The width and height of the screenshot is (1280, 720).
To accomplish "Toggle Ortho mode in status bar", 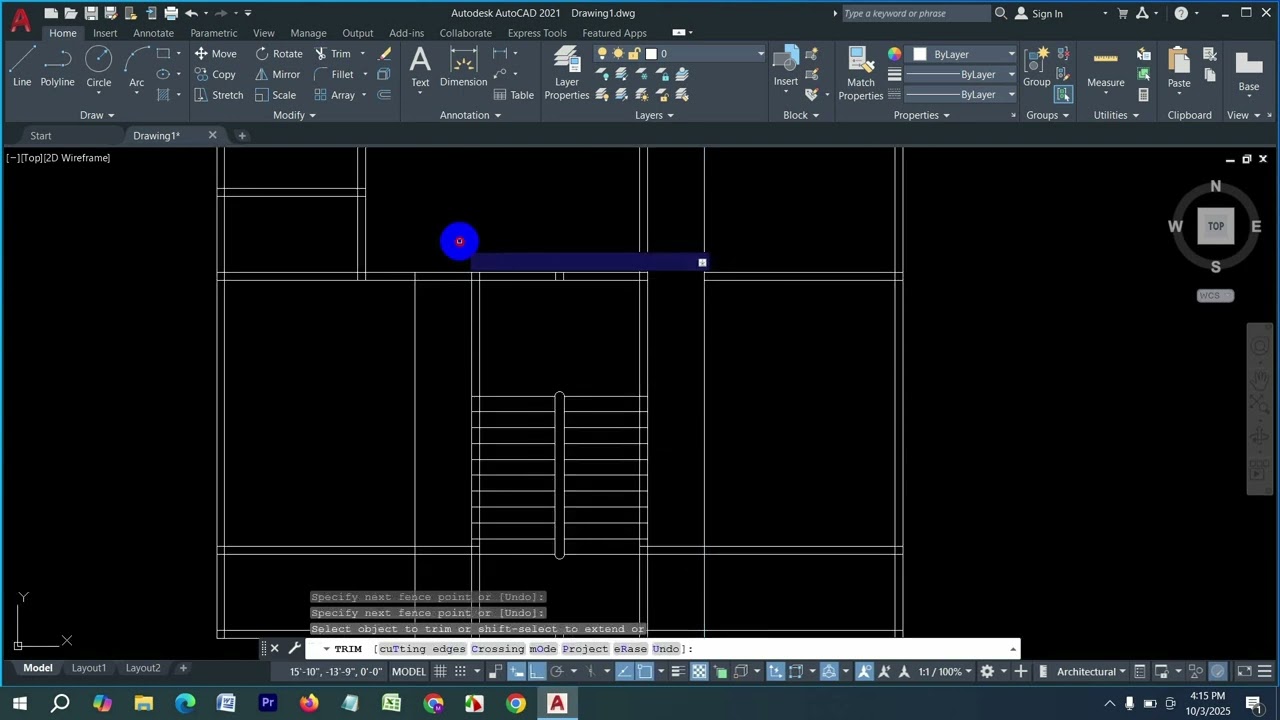I will pyautogui.click(x=537, y=671).
